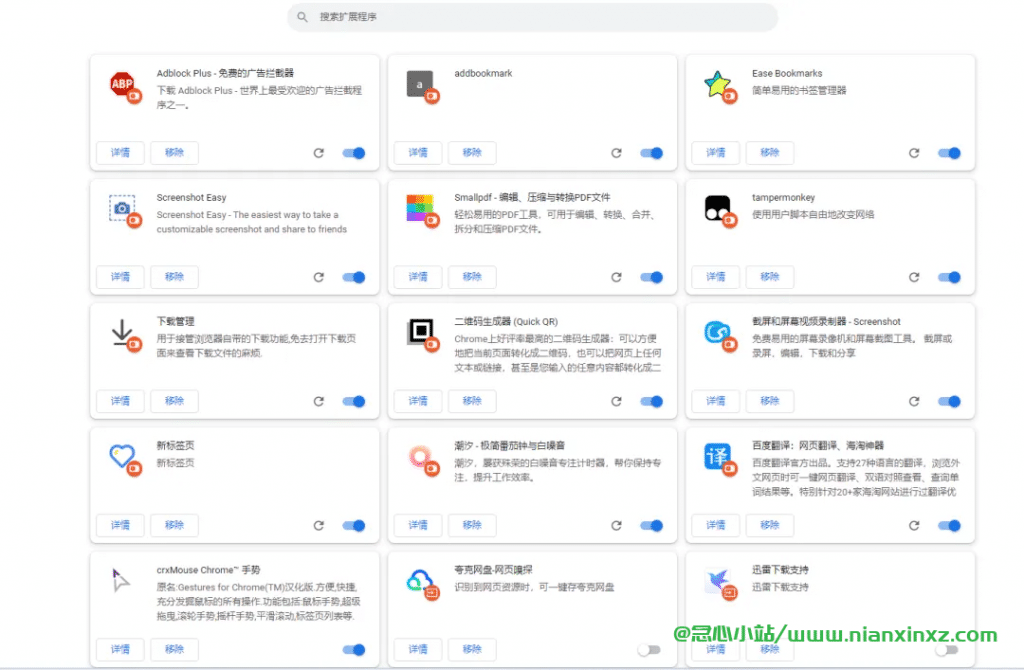Turn off the 新标签页 toggle
Screen dimensions: 1024x670
tap(354, 525)
